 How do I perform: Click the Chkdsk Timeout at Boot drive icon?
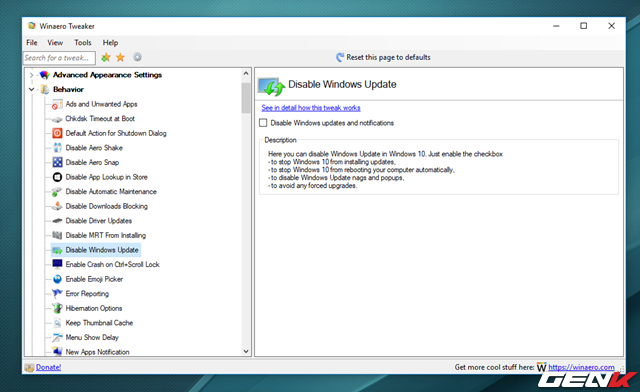click(x=57, y=119)
